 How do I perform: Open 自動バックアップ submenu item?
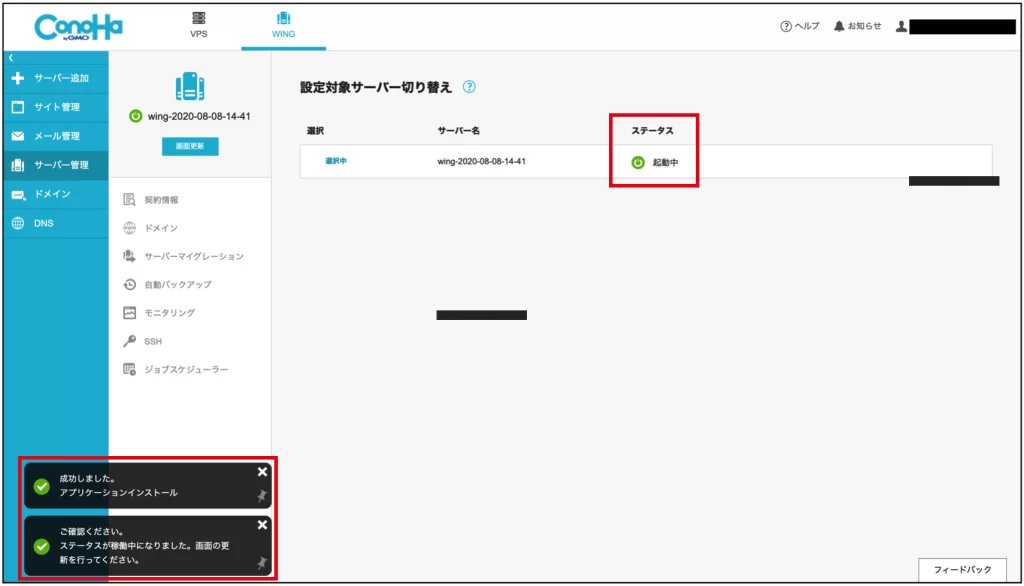[177, 285]
